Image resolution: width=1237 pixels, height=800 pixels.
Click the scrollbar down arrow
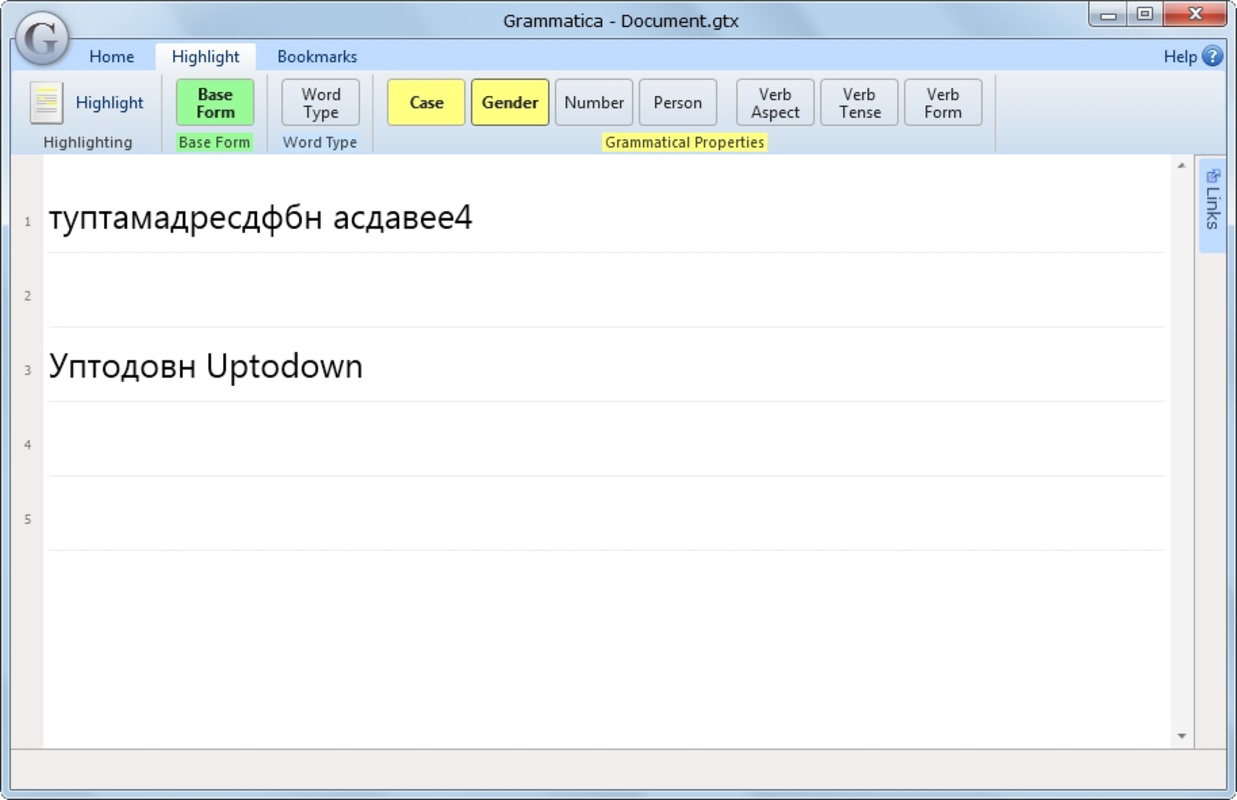tap(1181, 736)
